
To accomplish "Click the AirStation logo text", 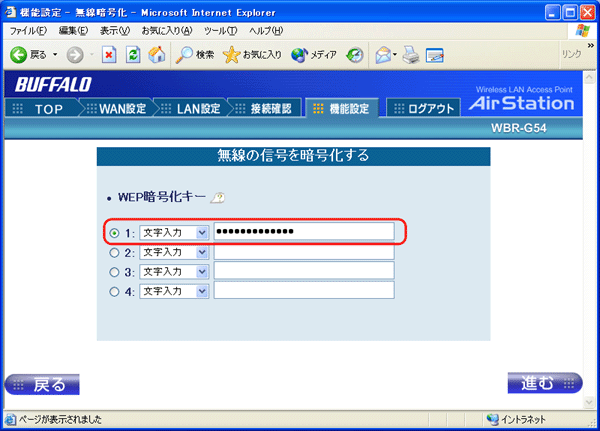I will click(522, 103).
